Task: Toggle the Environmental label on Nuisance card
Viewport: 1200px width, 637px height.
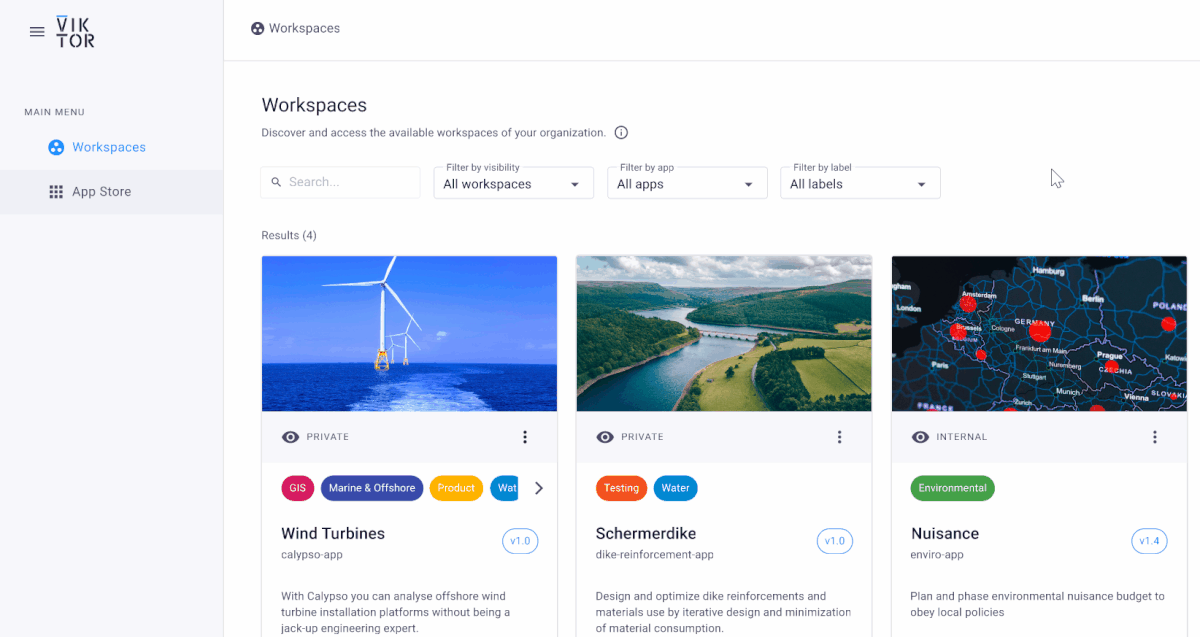Action: pos(952,488)
